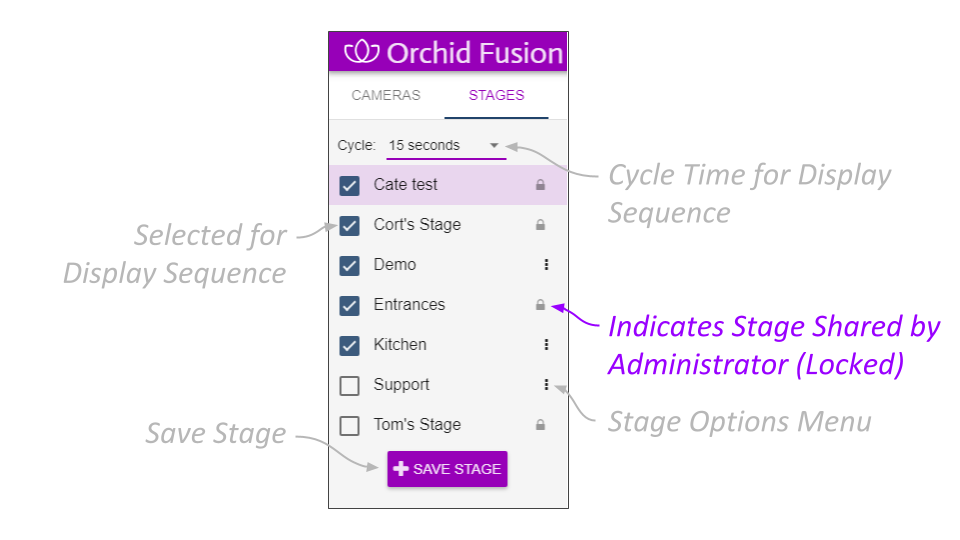Expand the Cycle time dropdown arrow
Image resolution: width=960 pixels, height=540 pixels.
494,146
